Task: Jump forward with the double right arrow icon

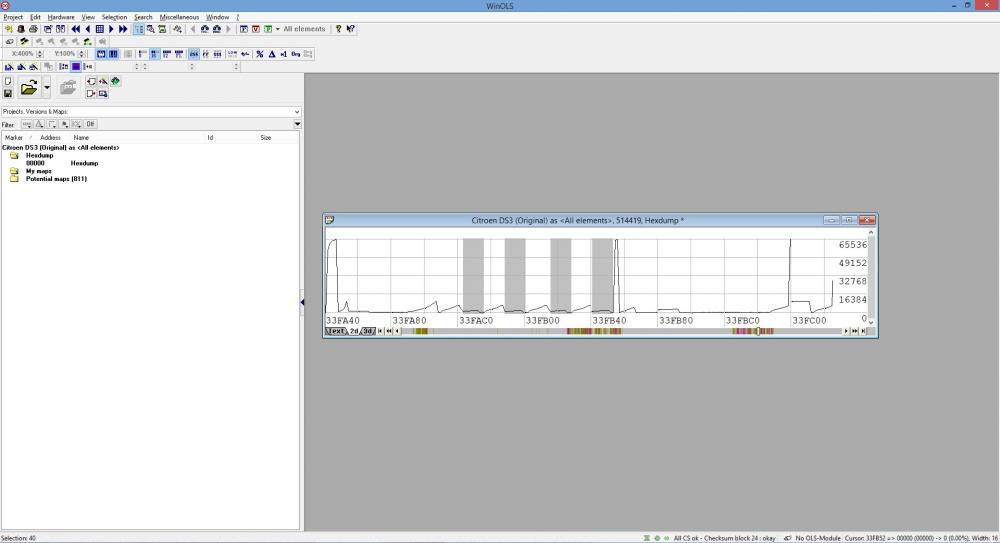Action: [x=123, y=29]
